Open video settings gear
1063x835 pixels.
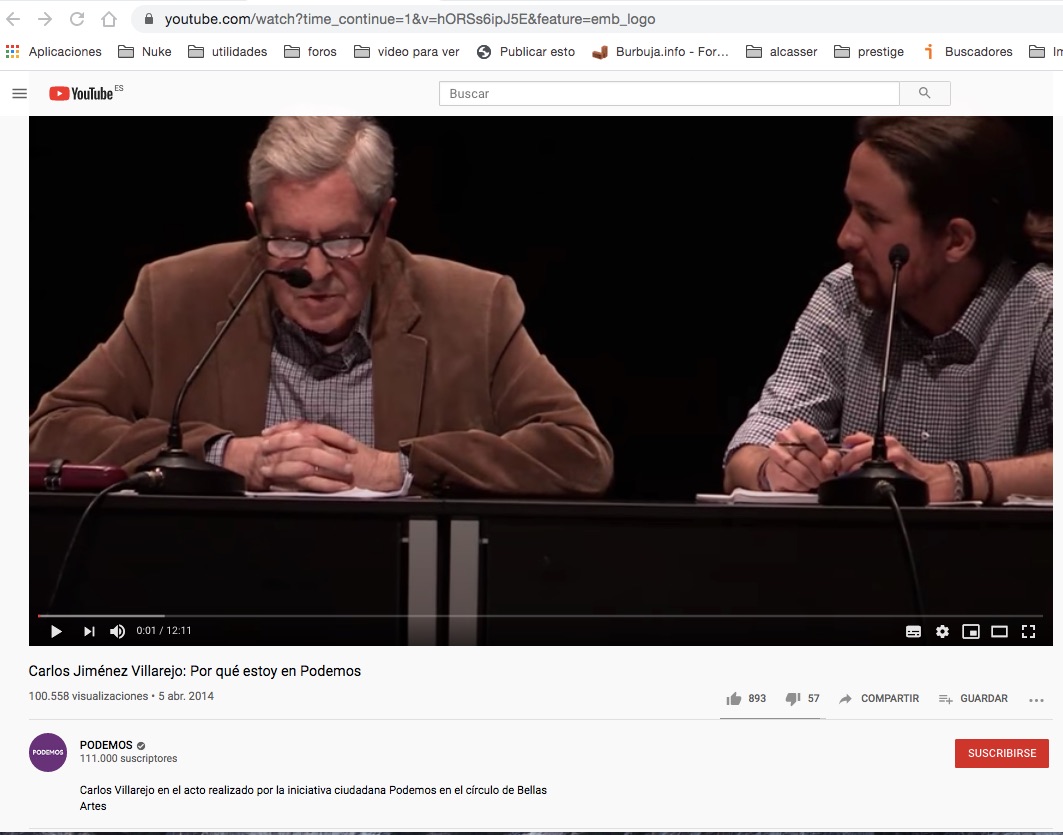click(x=942, y=631)
